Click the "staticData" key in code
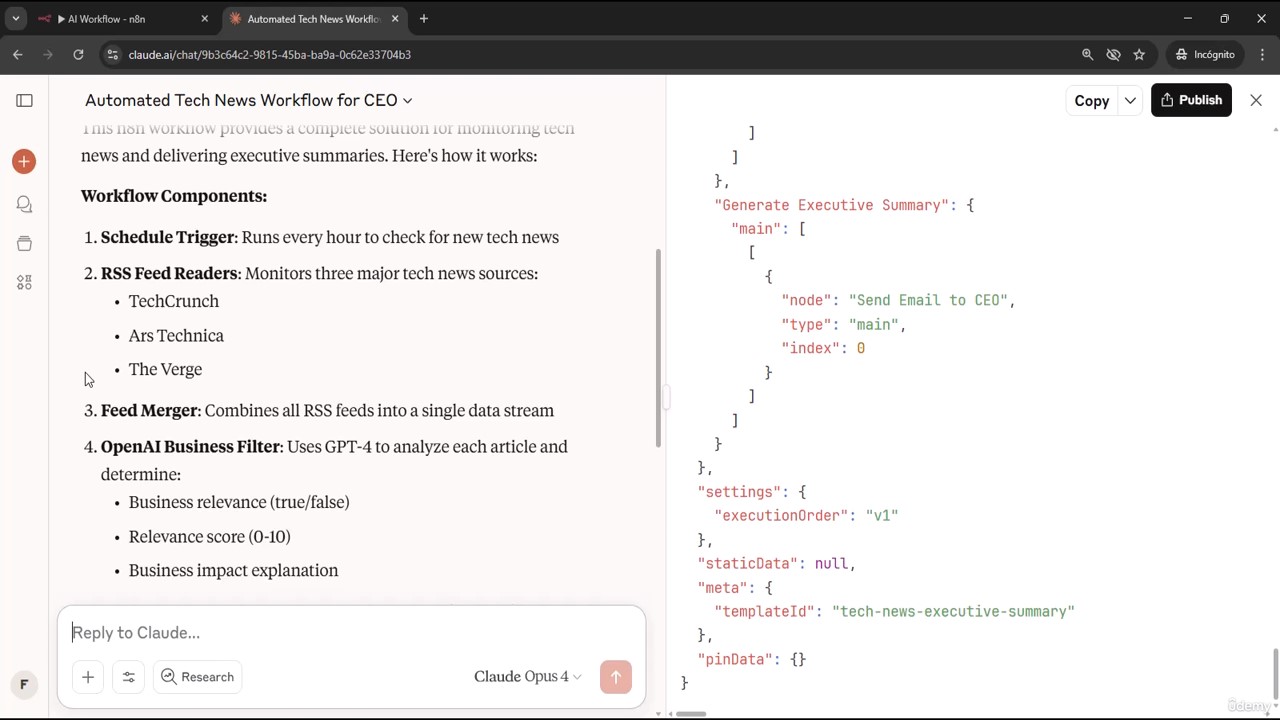 747,564
